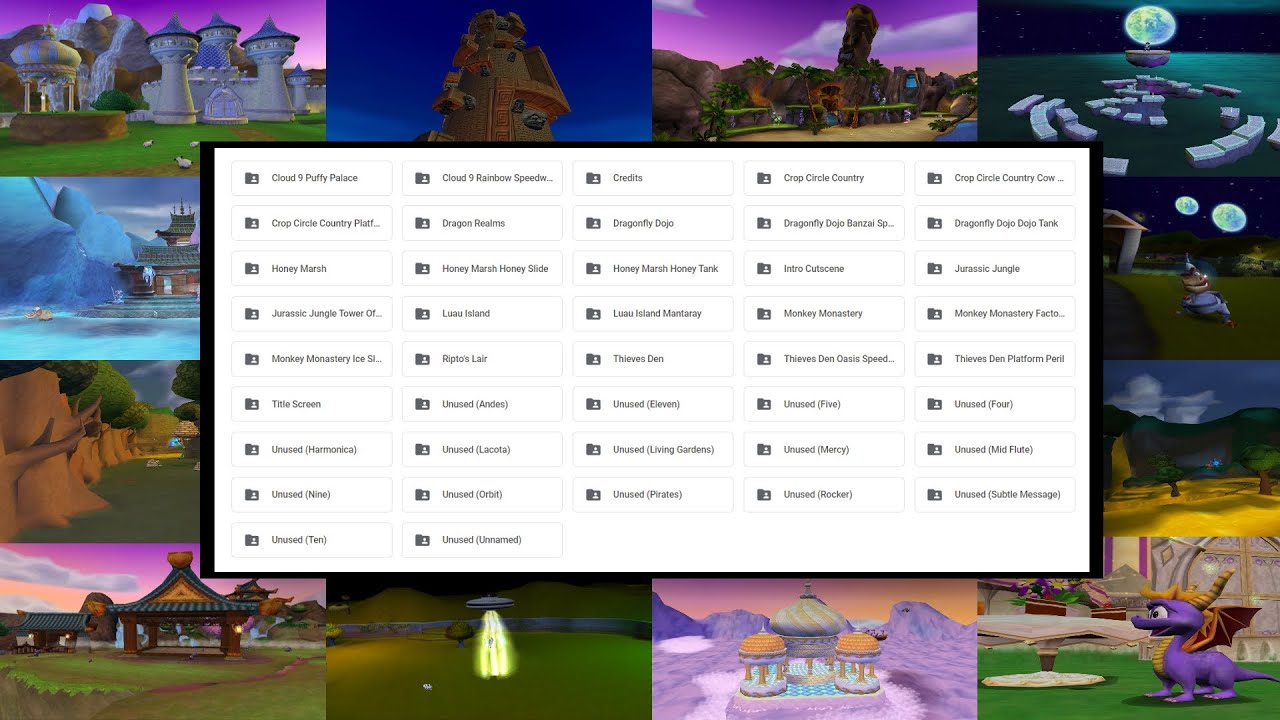
Task: Select the Unused (Pirates) folder name
Action: (647, 495)
